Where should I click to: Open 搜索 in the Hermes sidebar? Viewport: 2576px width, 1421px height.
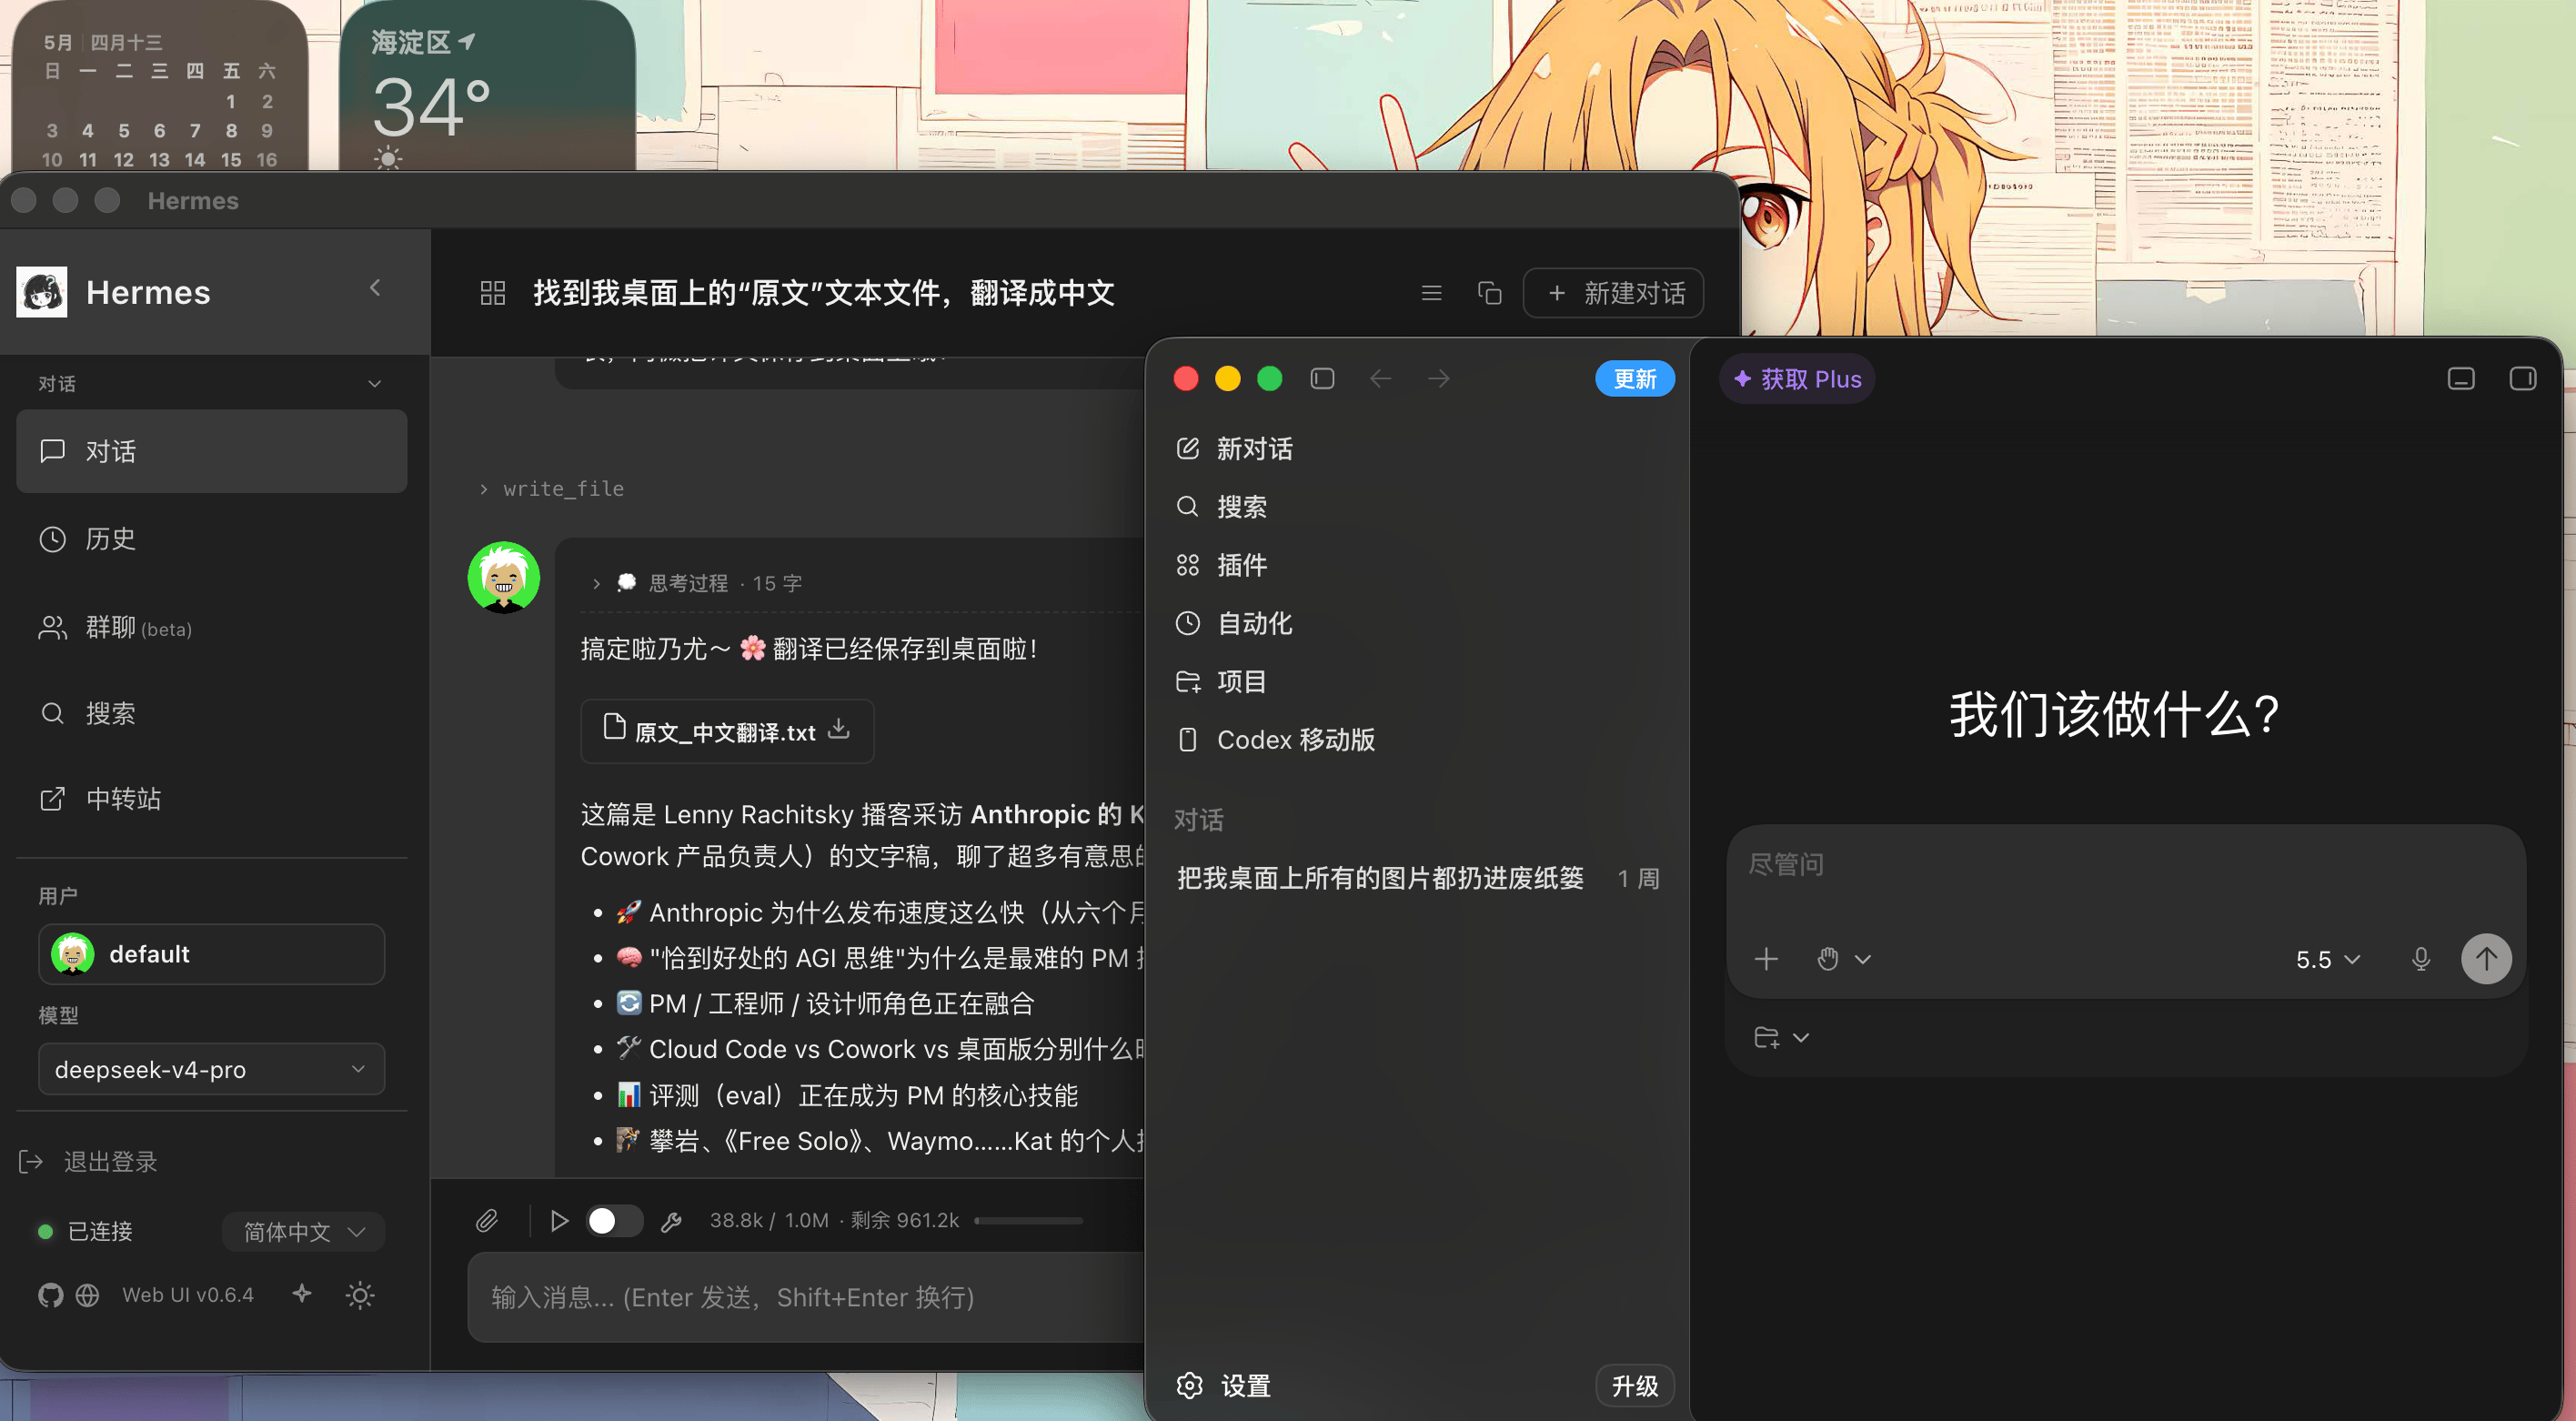point(211,713)
